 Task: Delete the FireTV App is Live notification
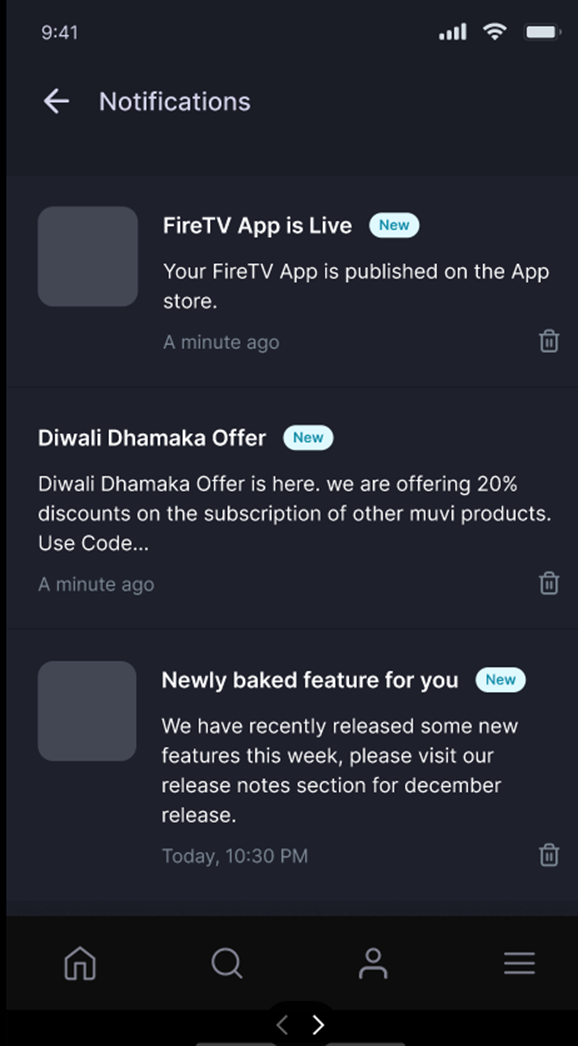pos(549,341)
